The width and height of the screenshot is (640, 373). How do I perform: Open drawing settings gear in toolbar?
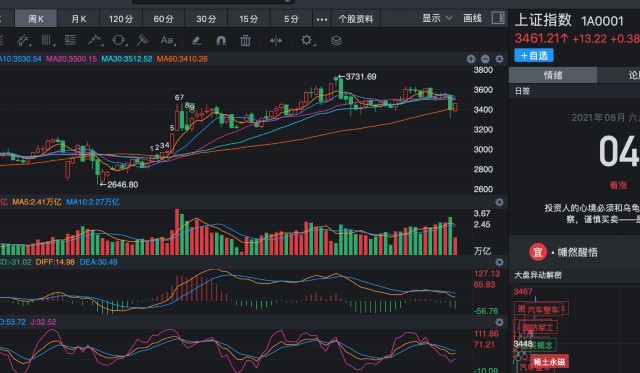pos(307,40)
